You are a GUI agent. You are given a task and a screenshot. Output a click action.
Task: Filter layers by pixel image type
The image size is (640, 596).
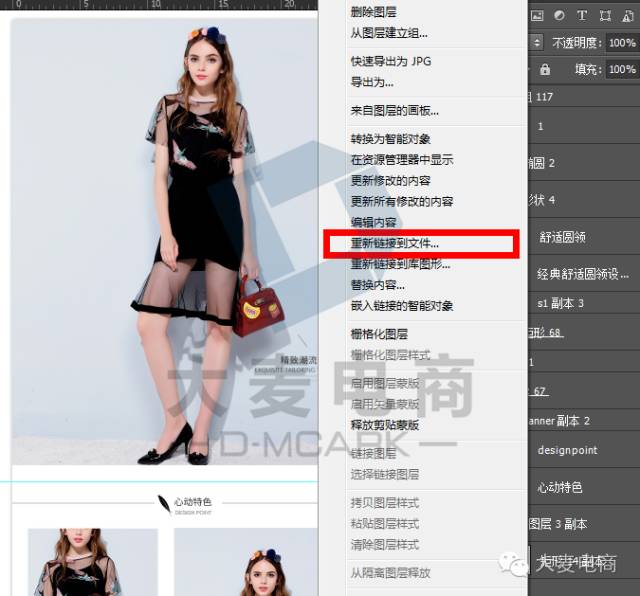click(537, 16)
